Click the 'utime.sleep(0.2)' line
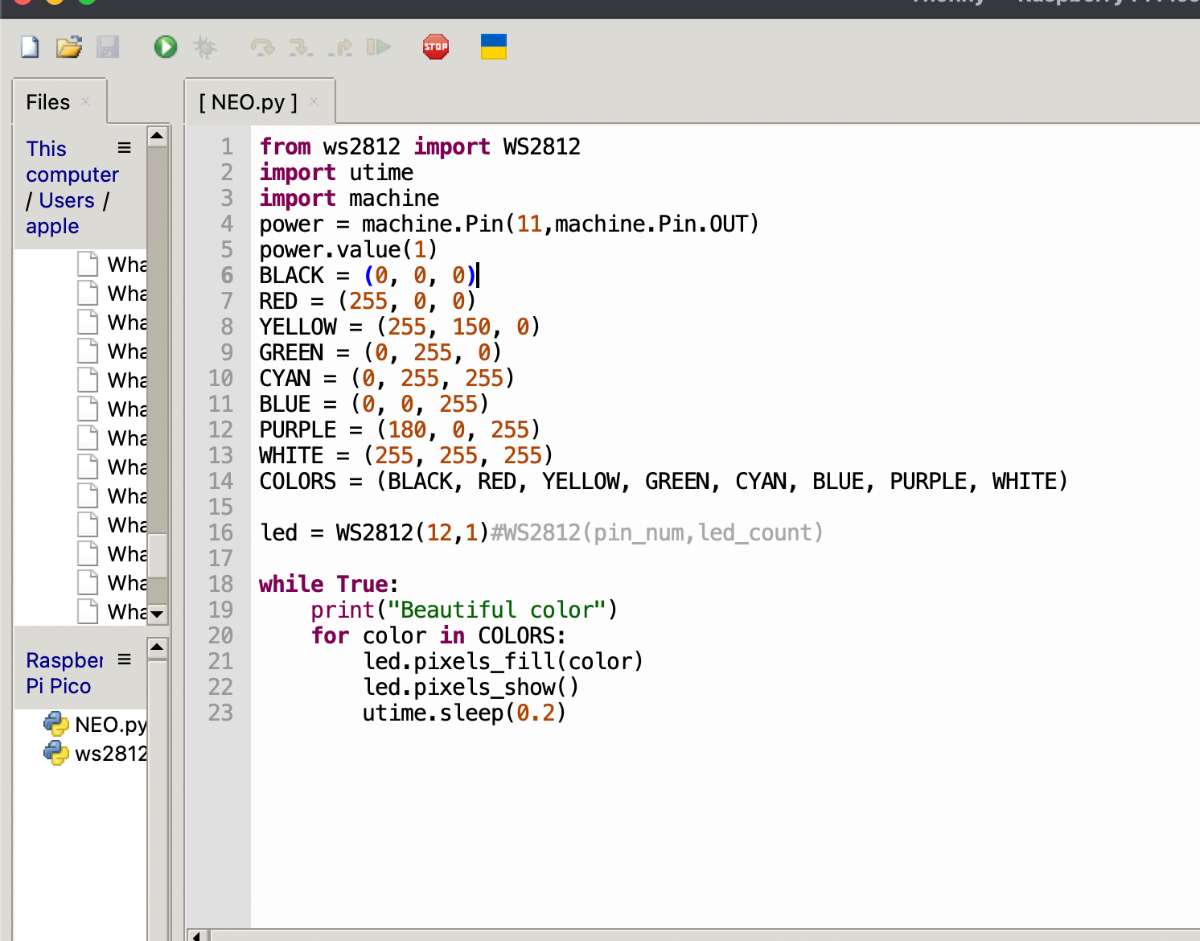Screen dimensions: 1200x941 464,713
